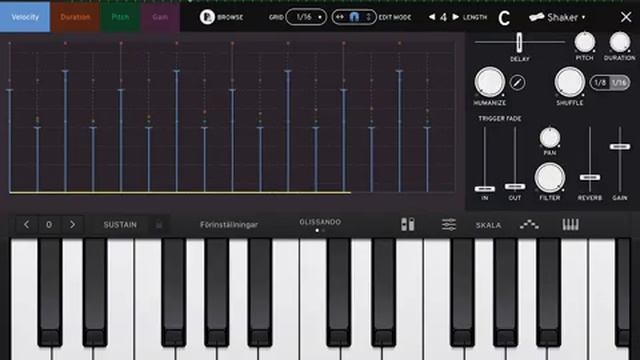This screenshot has width=640, height=360.
Task: Click the Pan knob
Action: point(550,138)
